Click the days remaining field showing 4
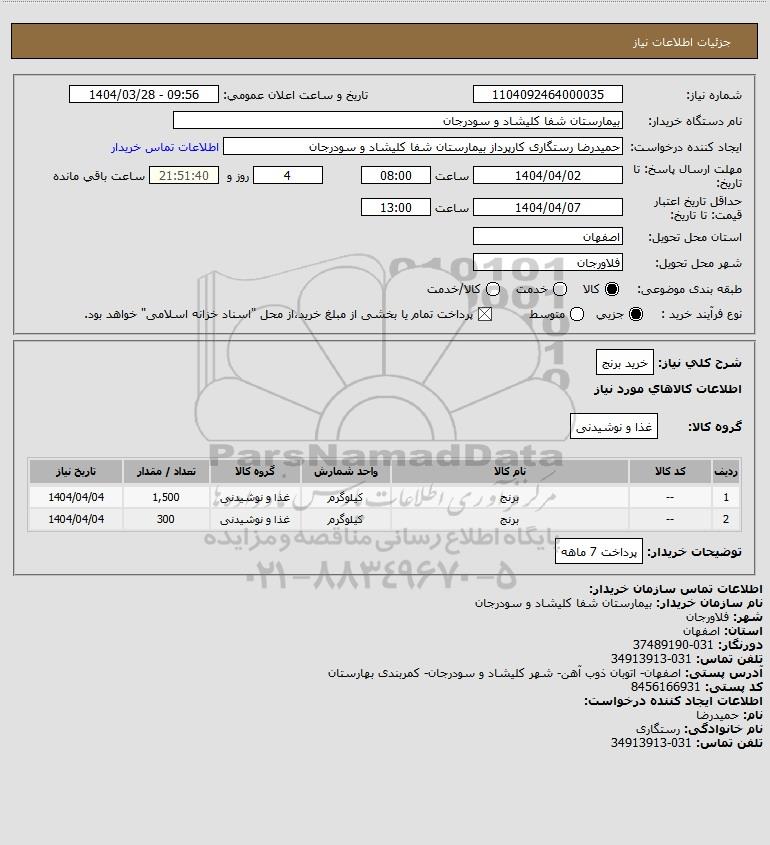 [288, 175]
